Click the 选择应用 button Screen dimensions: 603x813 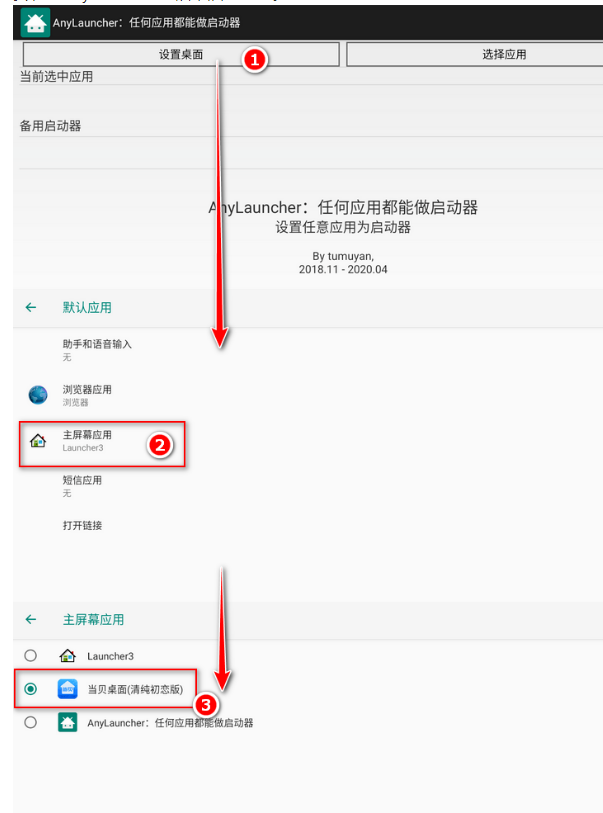pyautogui.click(x=474, y=54)
